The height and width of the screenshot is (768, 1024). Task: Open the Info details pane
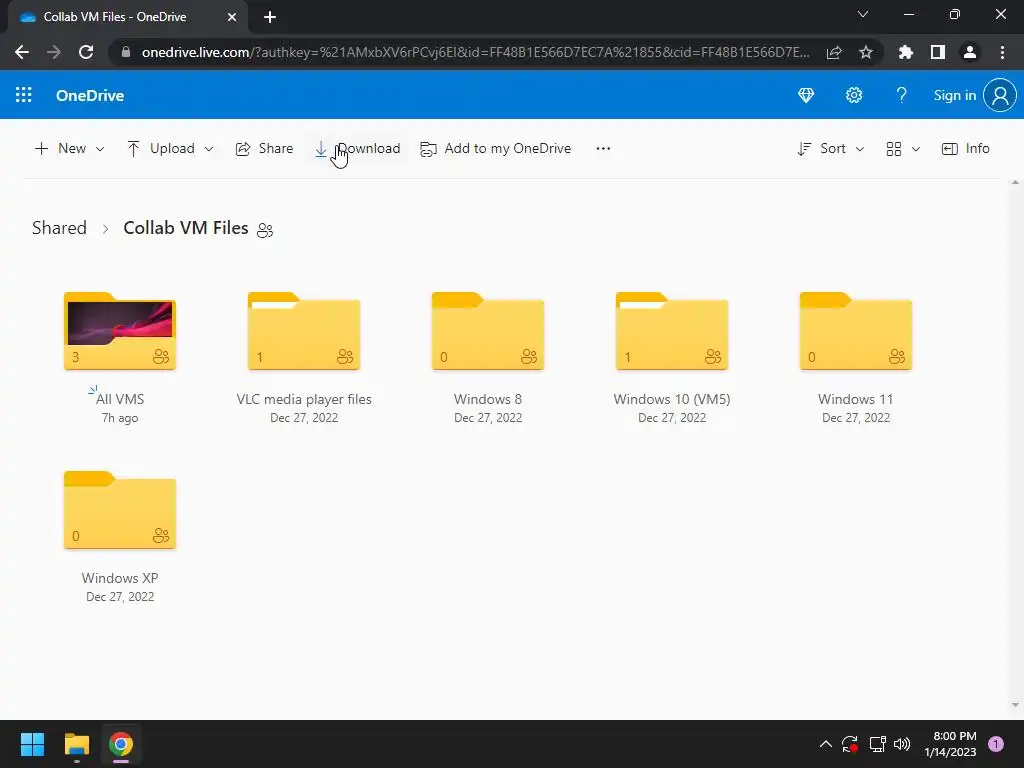[965, 148]
